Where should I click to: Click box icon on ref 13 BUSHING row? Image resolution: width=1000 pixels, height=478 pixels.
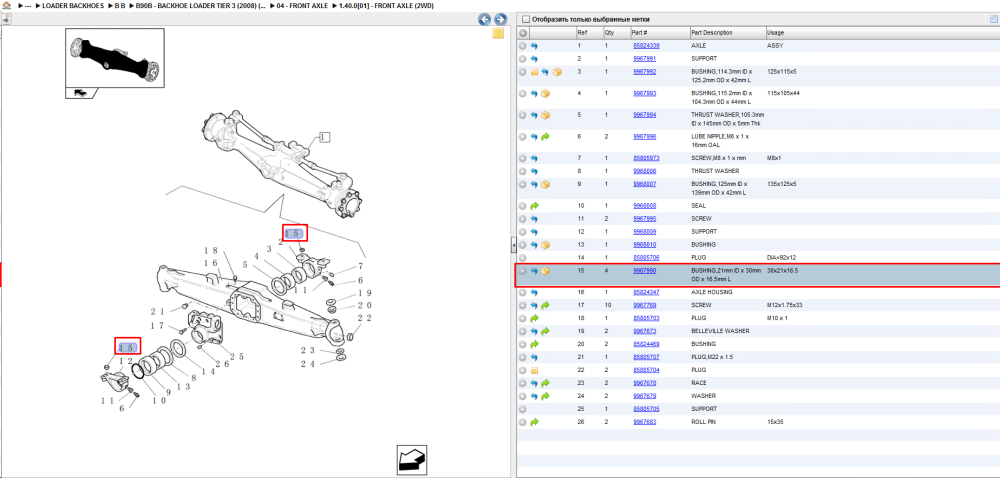(x=546, y=245)
